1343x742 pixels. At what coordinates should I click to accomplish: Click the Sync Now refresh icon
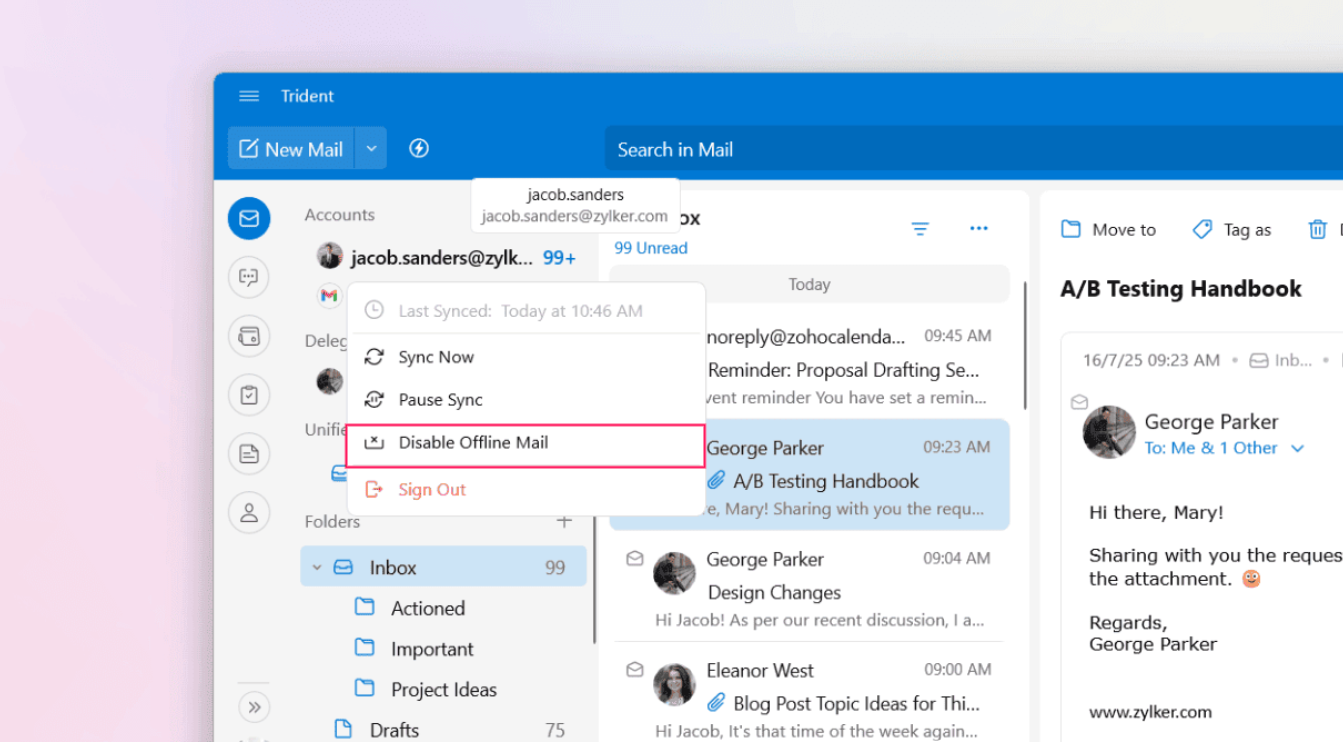pyautogui.click(x=374, y=357)
